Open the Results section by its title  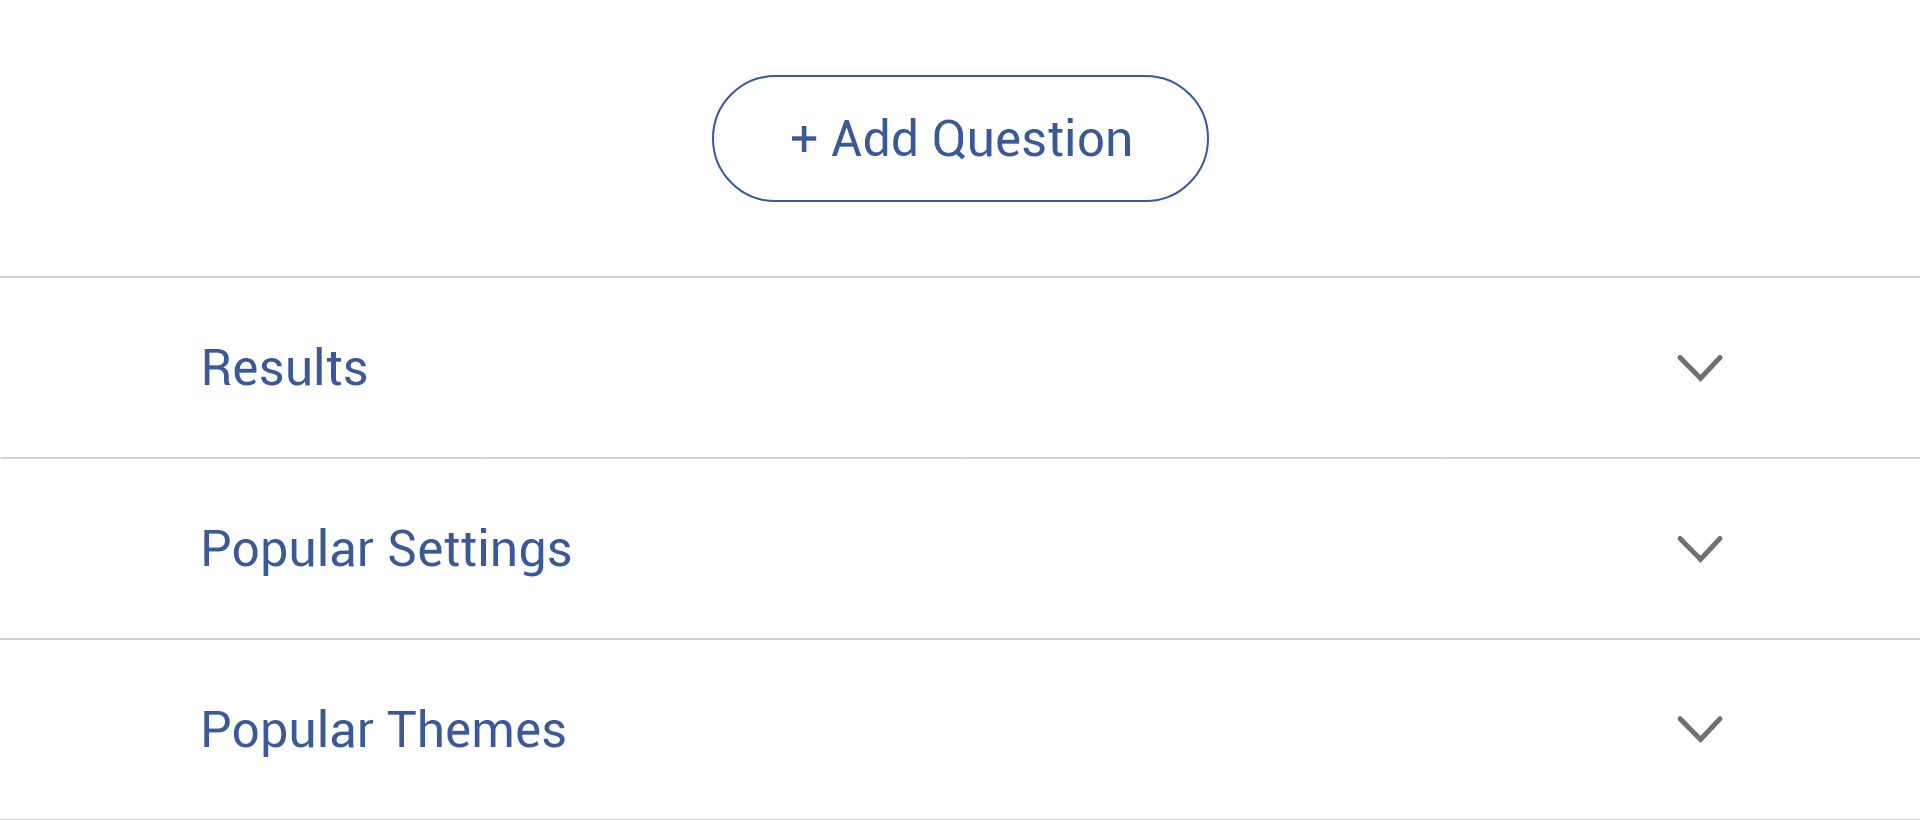point(285,368)
